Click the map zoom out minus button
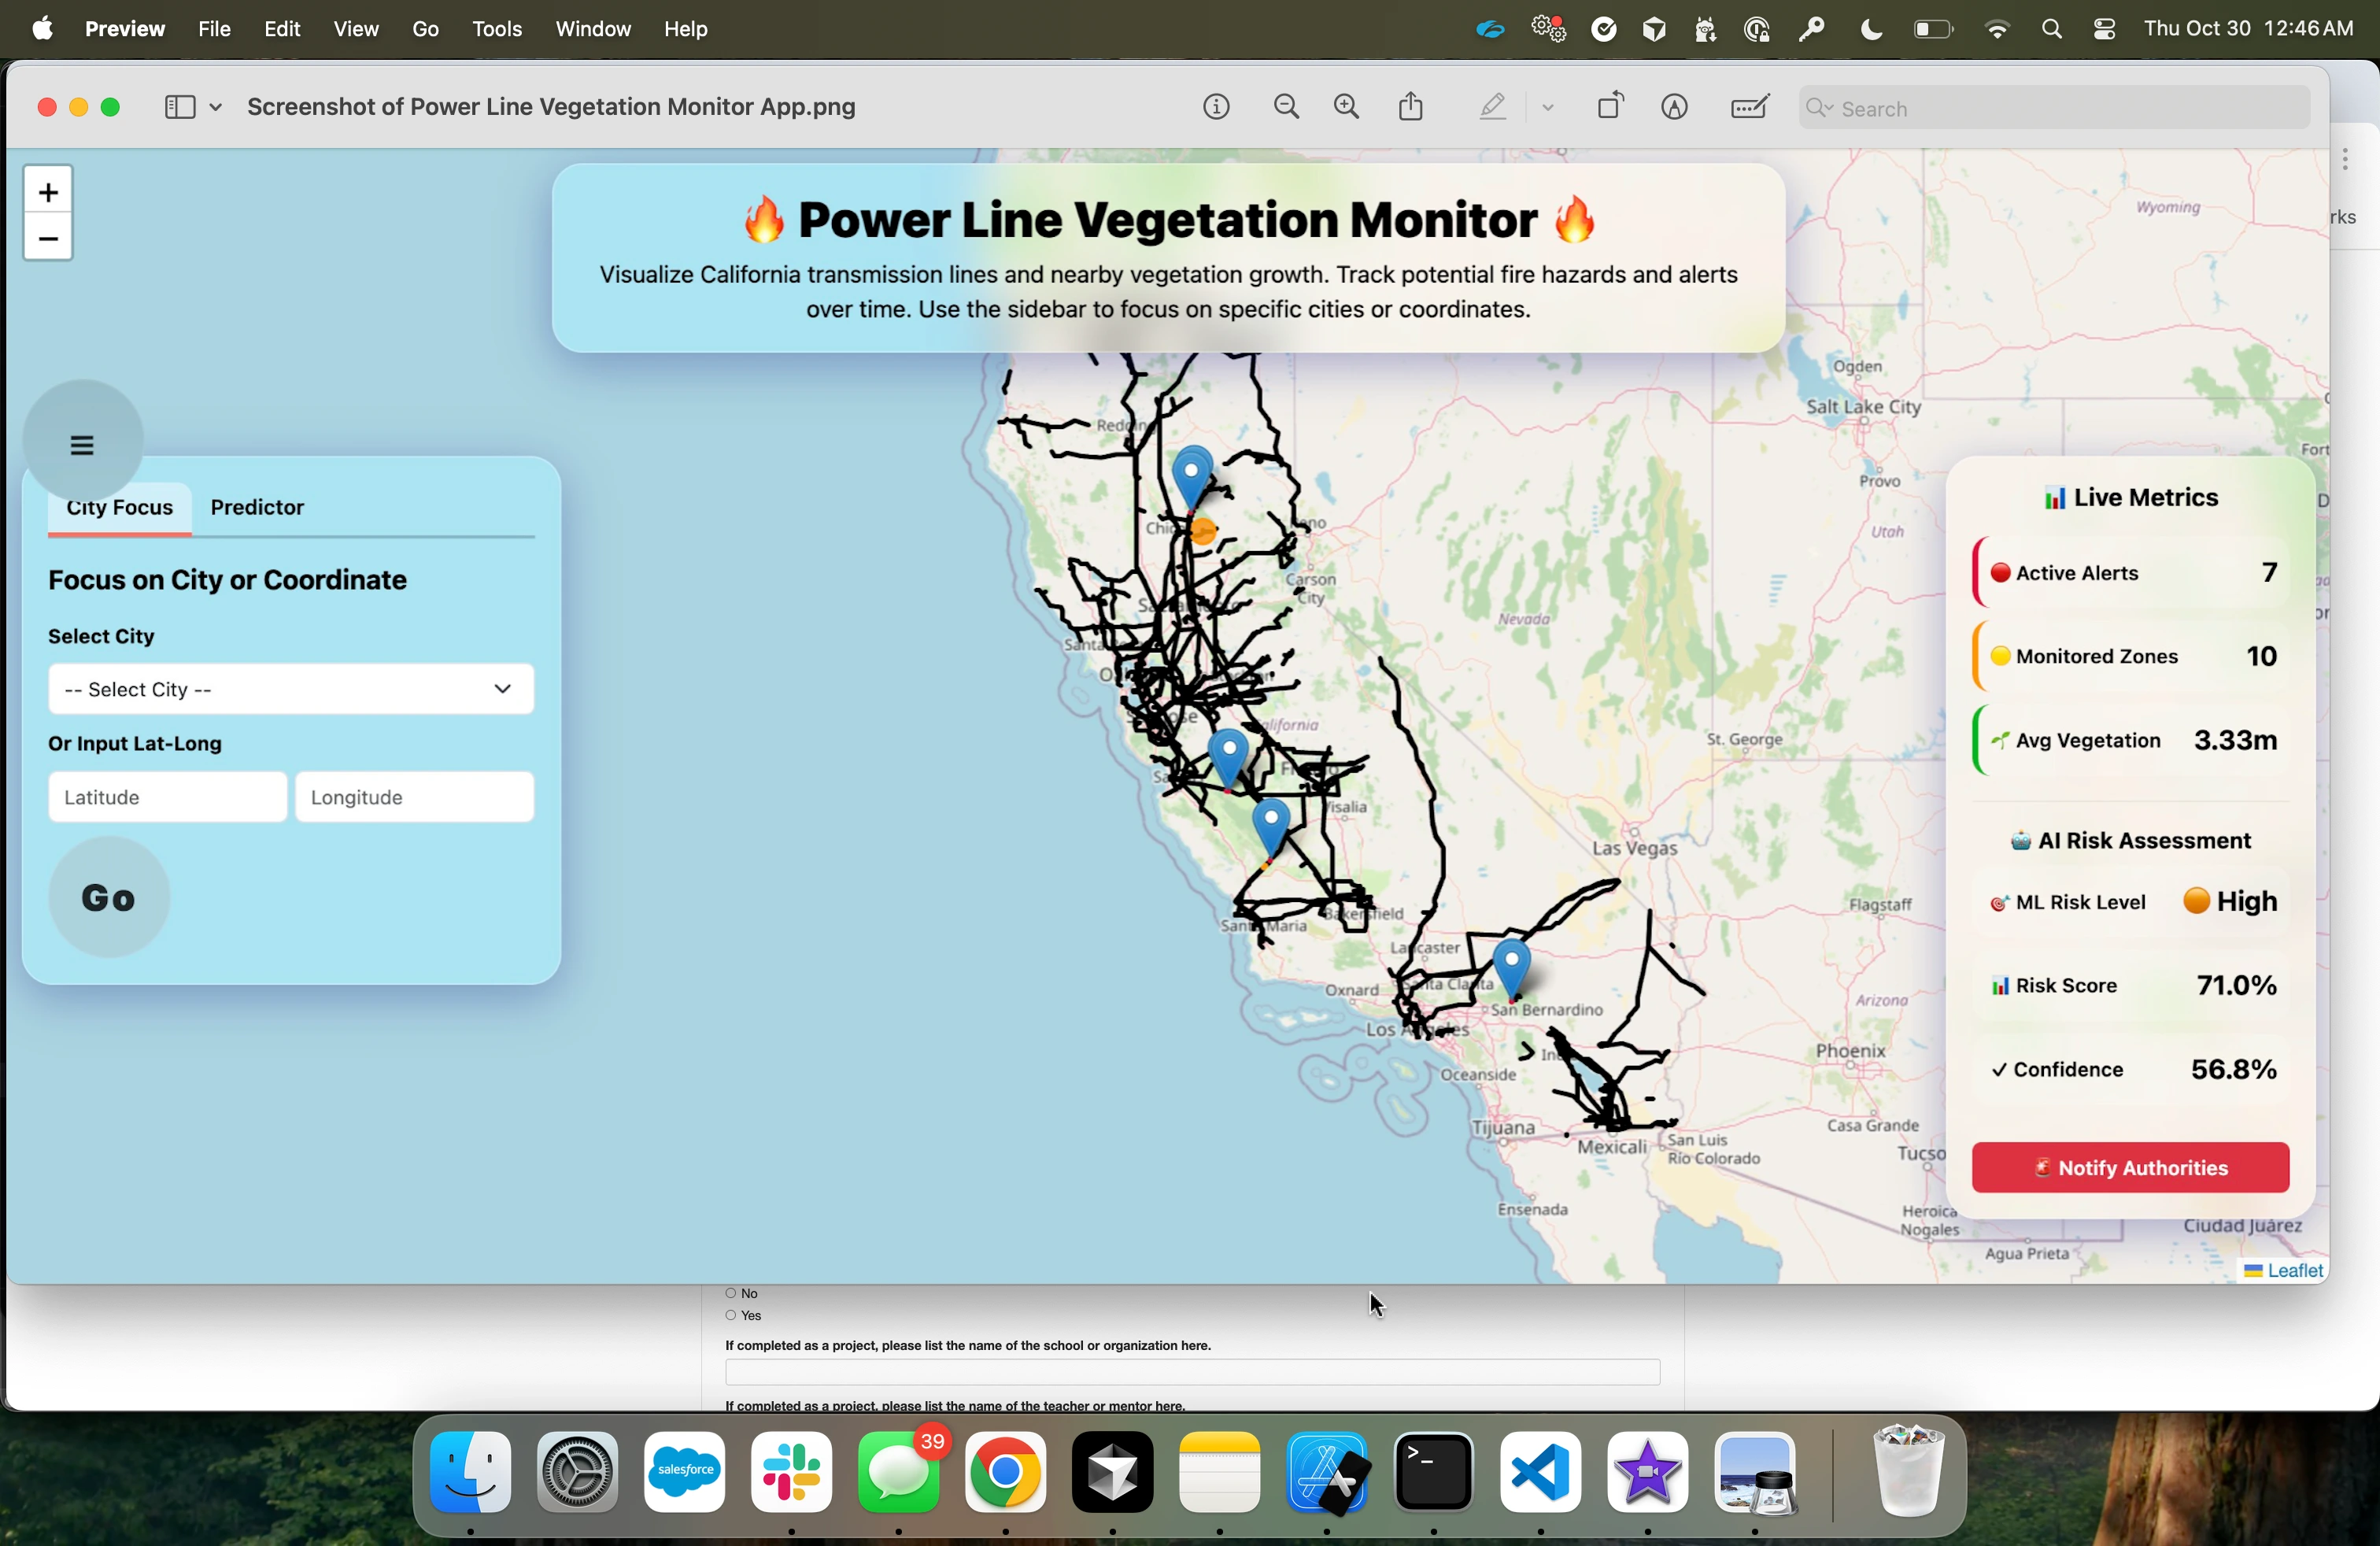This screenshot has height=1546, width=2380. coord(48,238)
